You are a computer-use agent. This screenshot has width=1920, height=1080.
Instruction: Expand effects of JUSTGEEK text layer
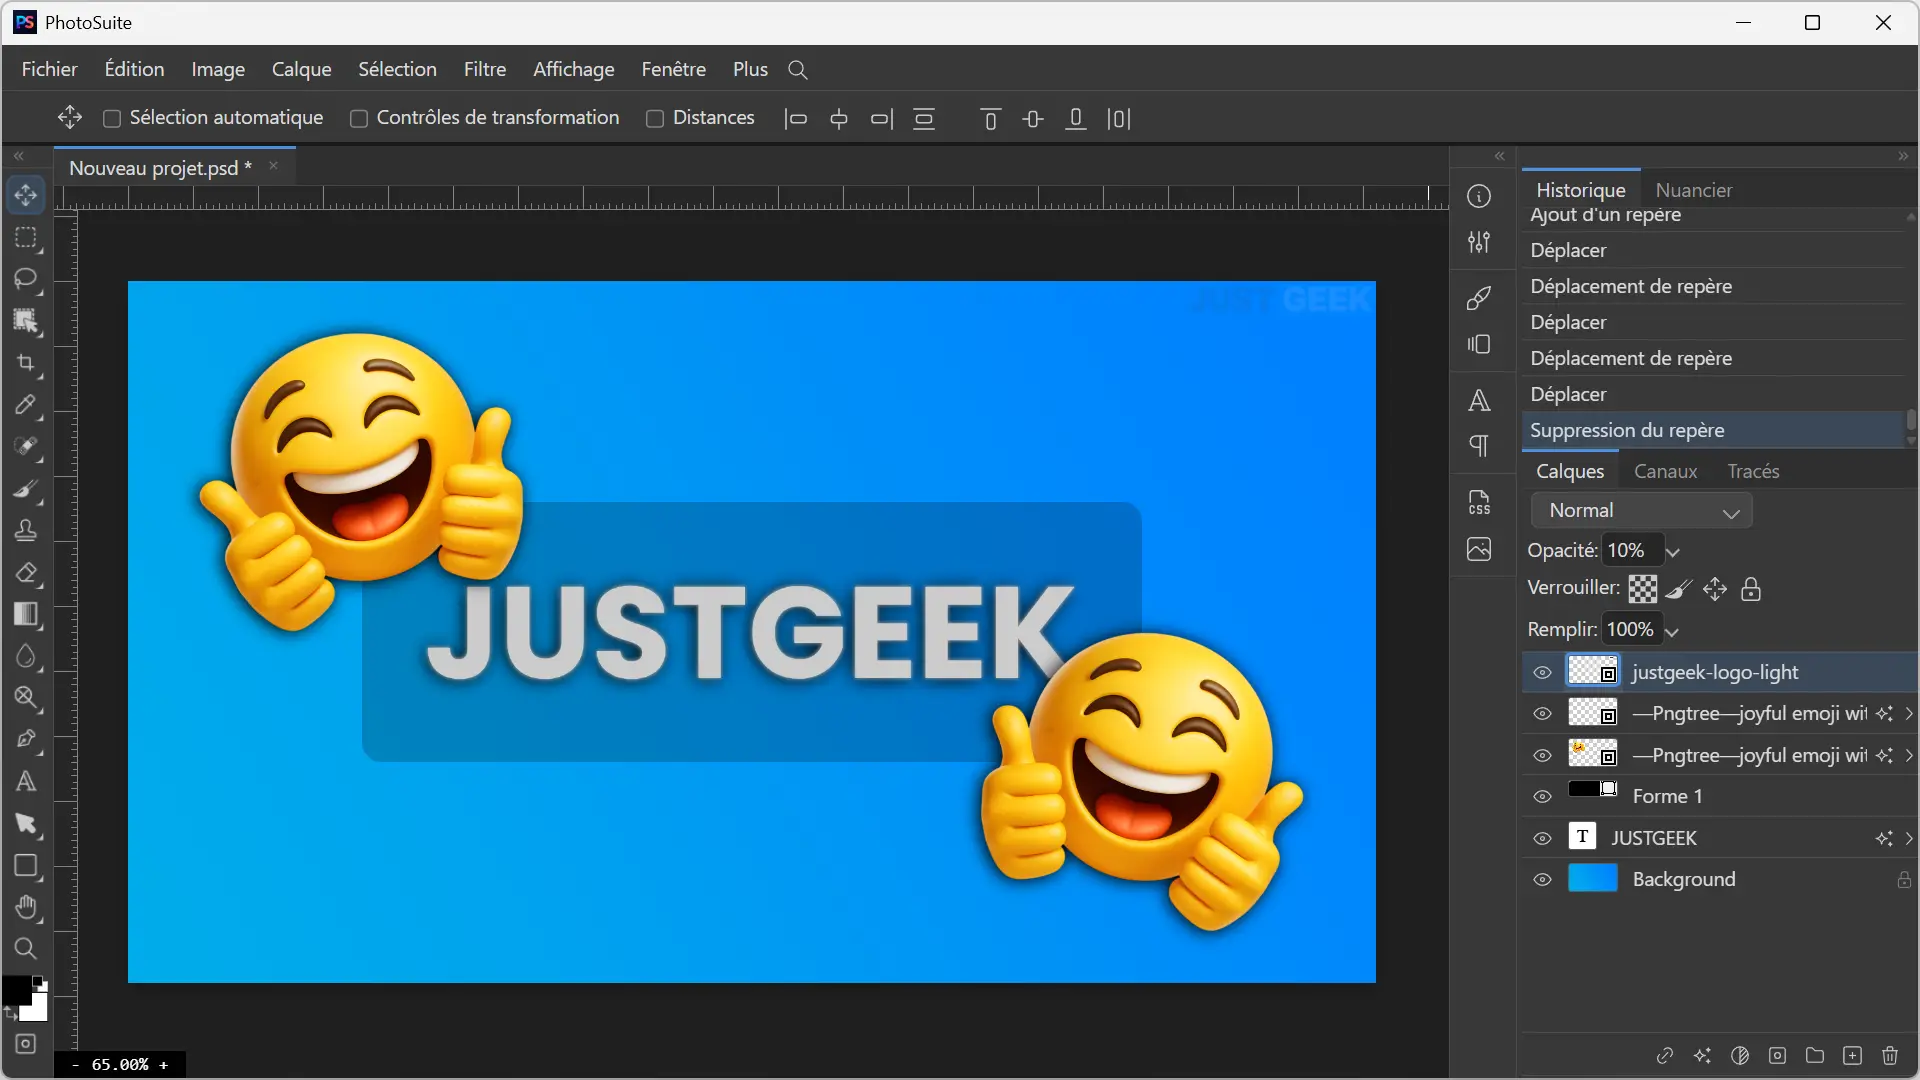(1909, 838)
